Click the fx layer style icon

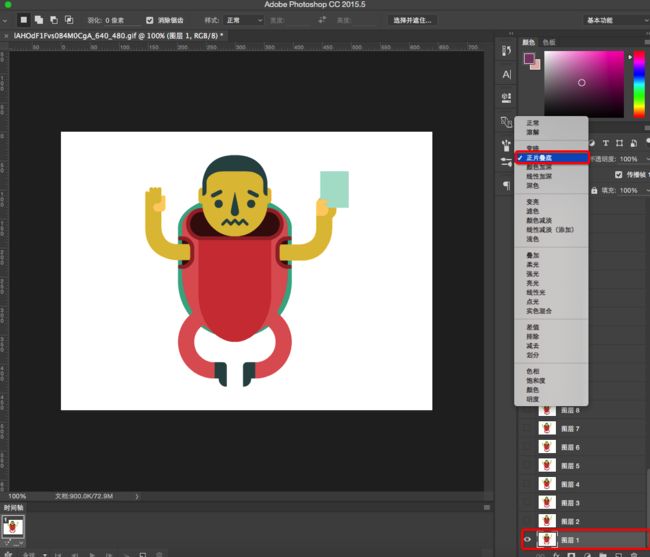tap(556, 555)
